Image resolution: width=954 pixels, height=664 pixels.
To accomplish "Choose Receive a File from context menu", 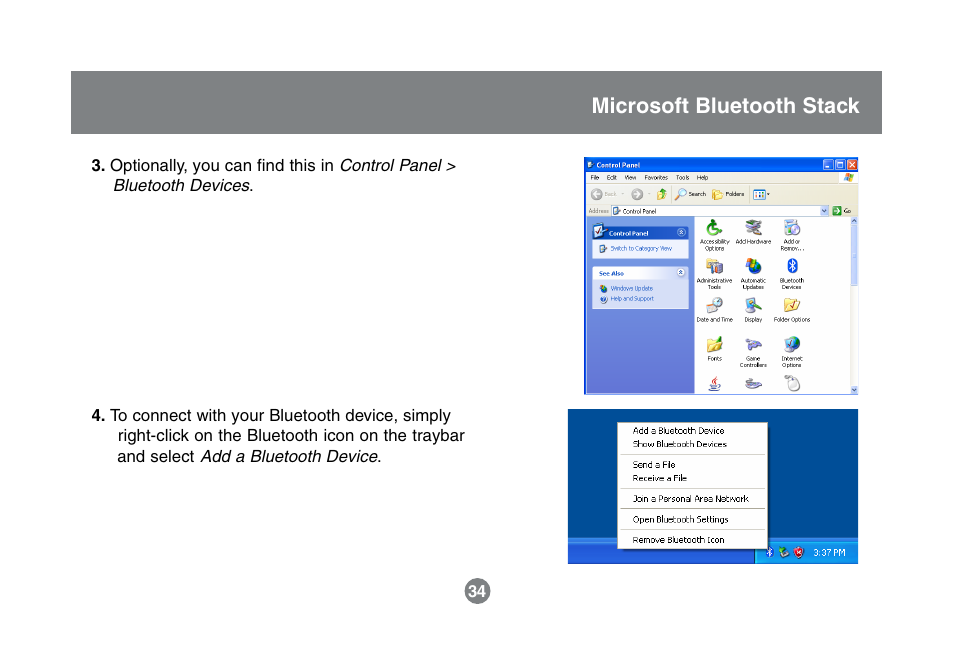I will [x=660, y=478].
